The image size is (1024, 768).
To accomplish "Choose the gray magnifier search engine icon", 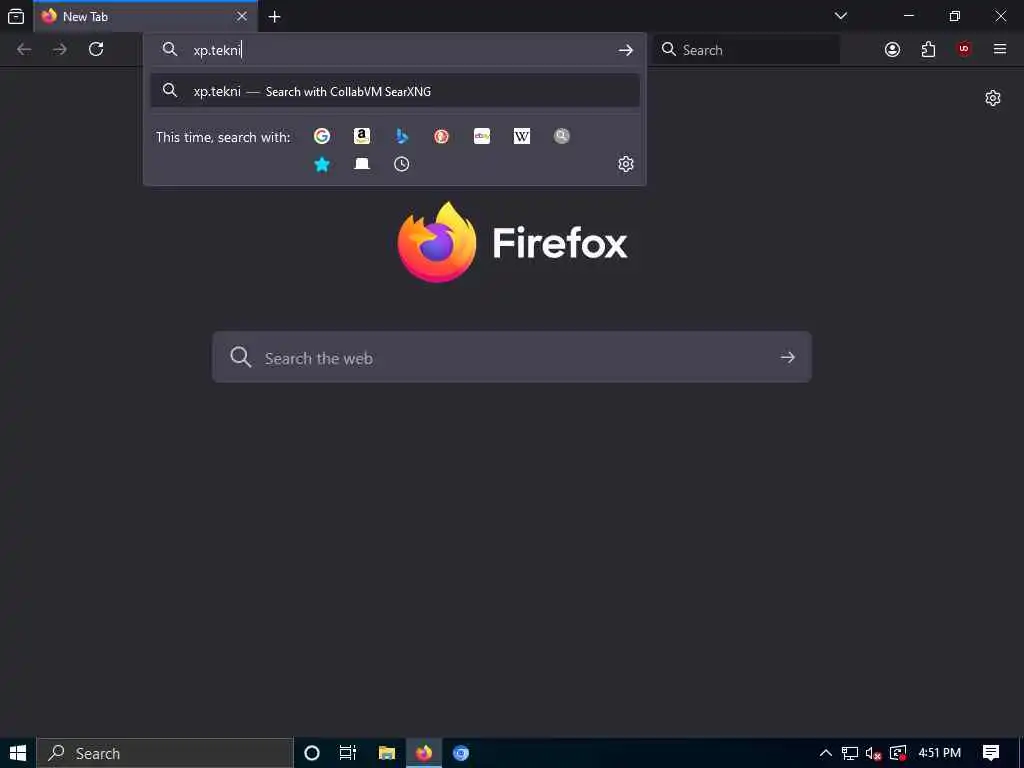I will pos(562,136).
